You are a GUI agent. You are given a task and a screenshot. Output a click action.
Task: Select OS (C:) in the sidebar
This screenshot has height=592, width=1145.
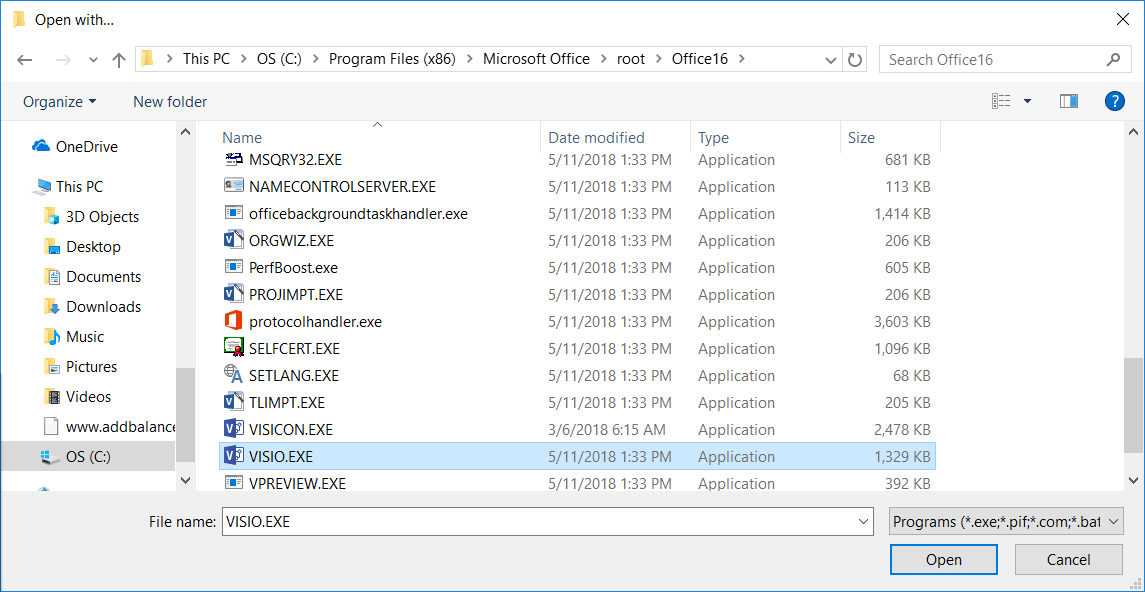88,457
